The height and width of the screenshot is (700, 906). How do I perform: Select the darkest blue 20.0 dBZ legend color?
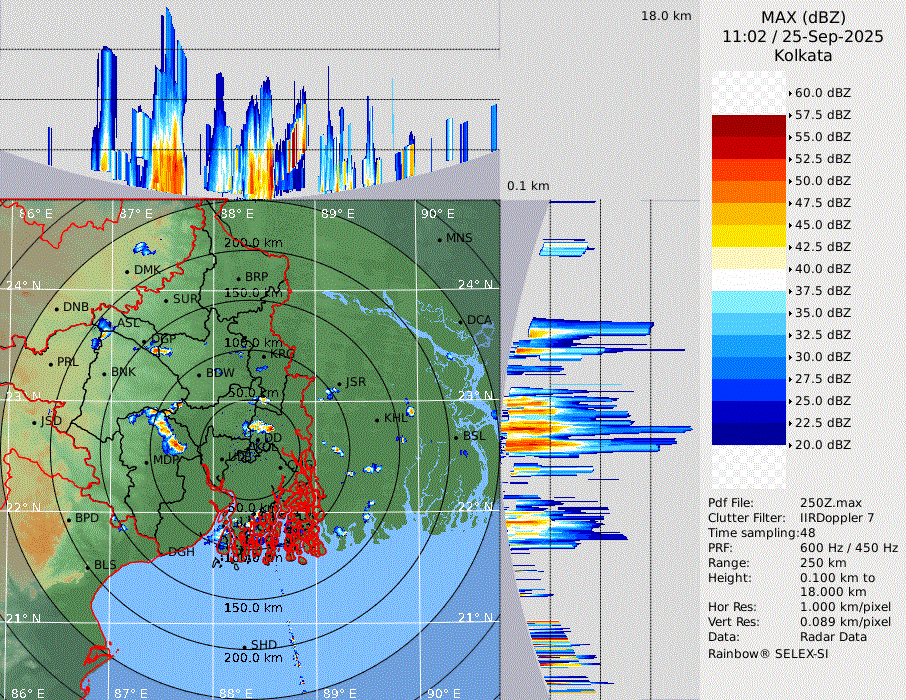point(749,433)
